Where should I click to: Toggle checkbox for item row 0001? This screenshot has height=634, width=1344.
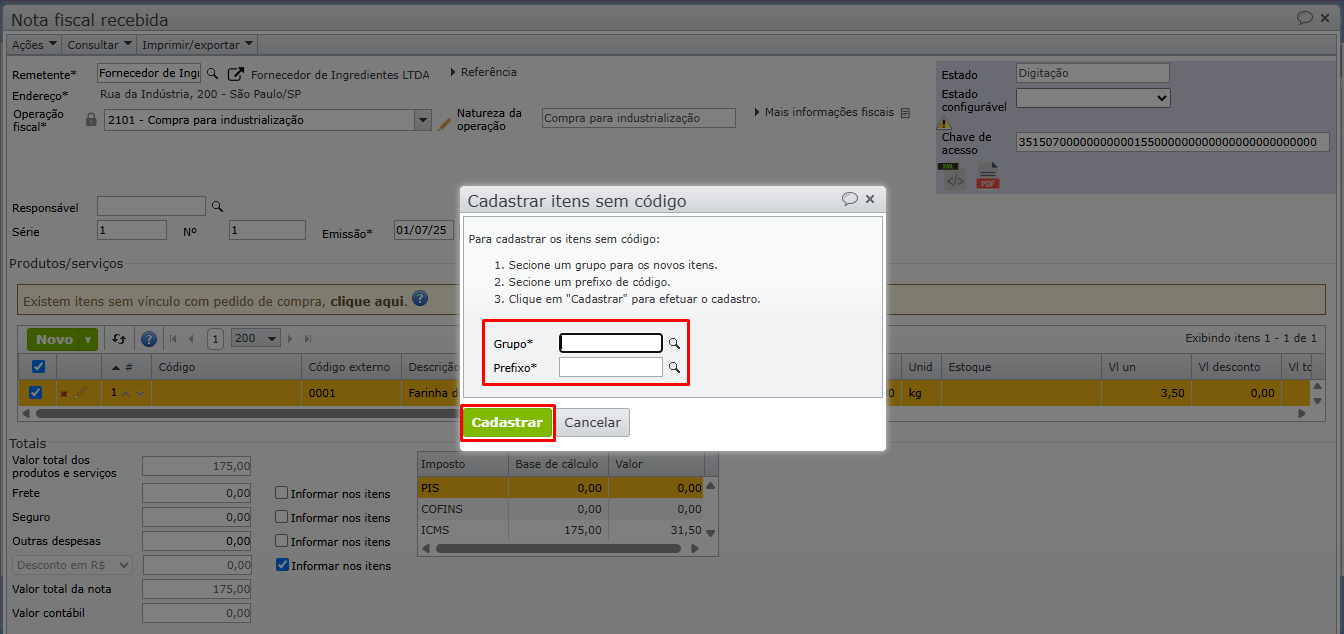click(36, 393)
